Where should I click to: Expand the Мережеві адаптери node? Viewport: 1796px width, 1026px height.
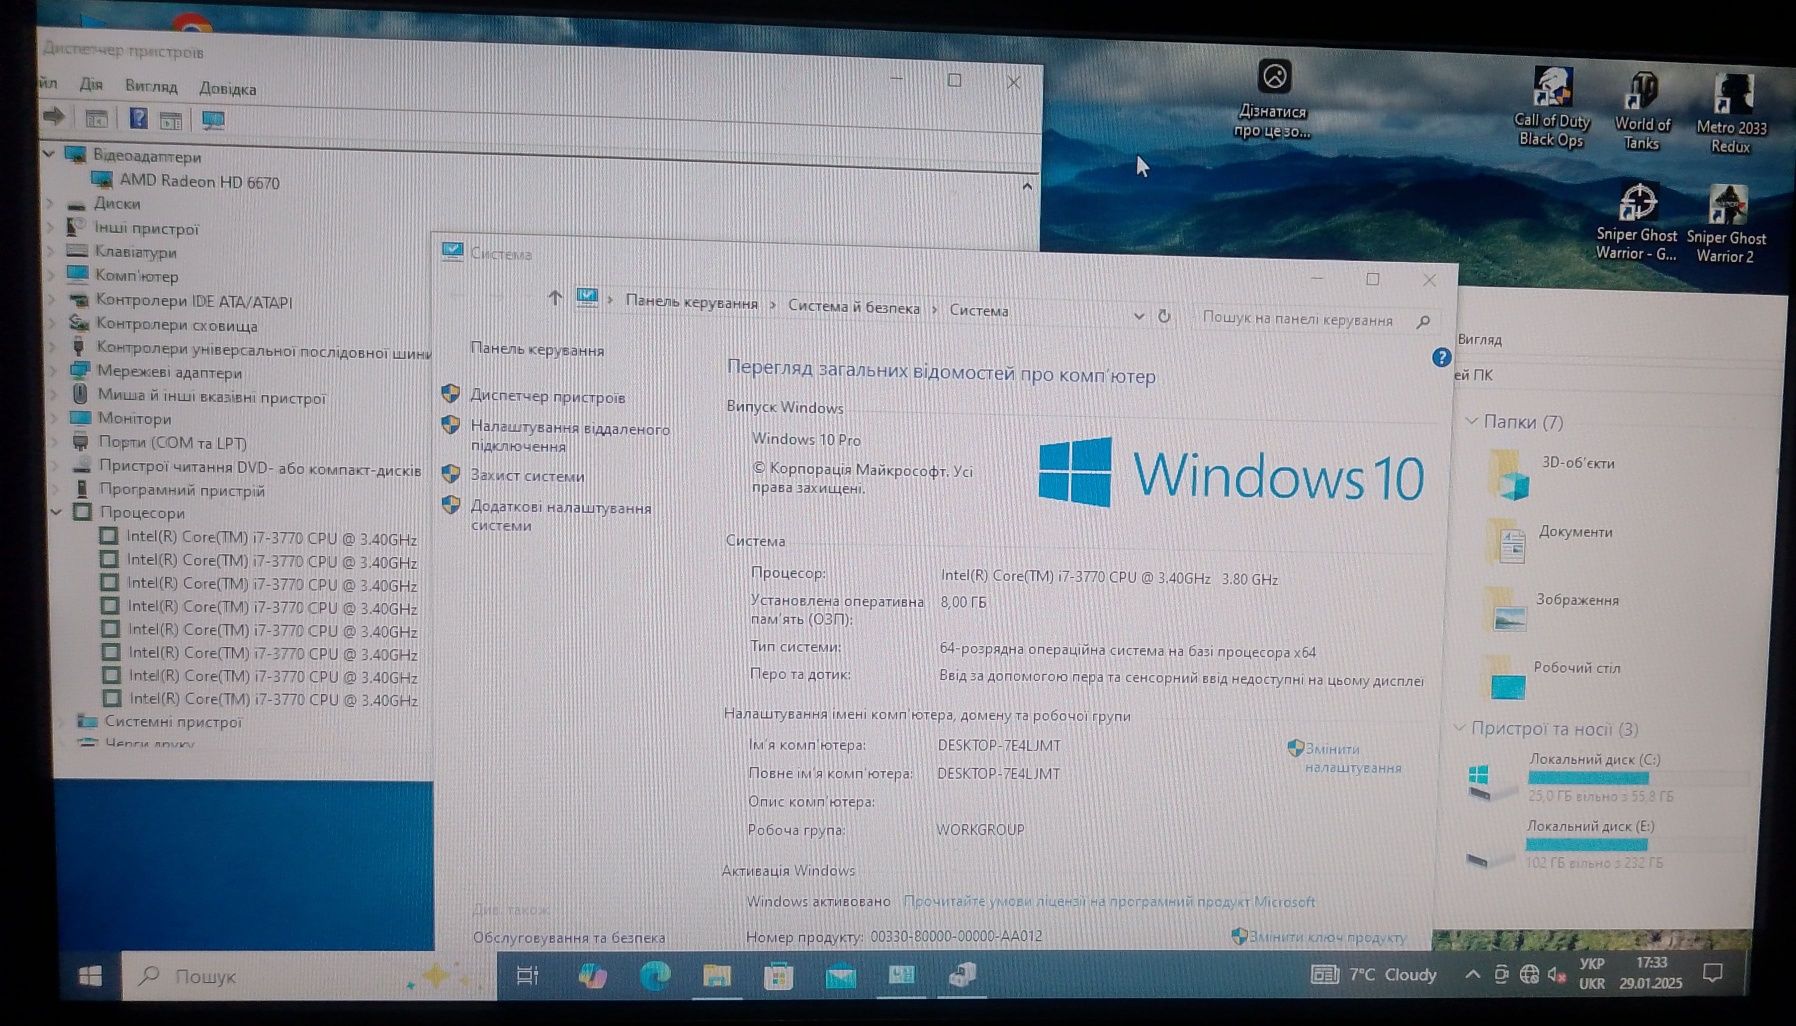pyautogui.click(x=54, y=371)
